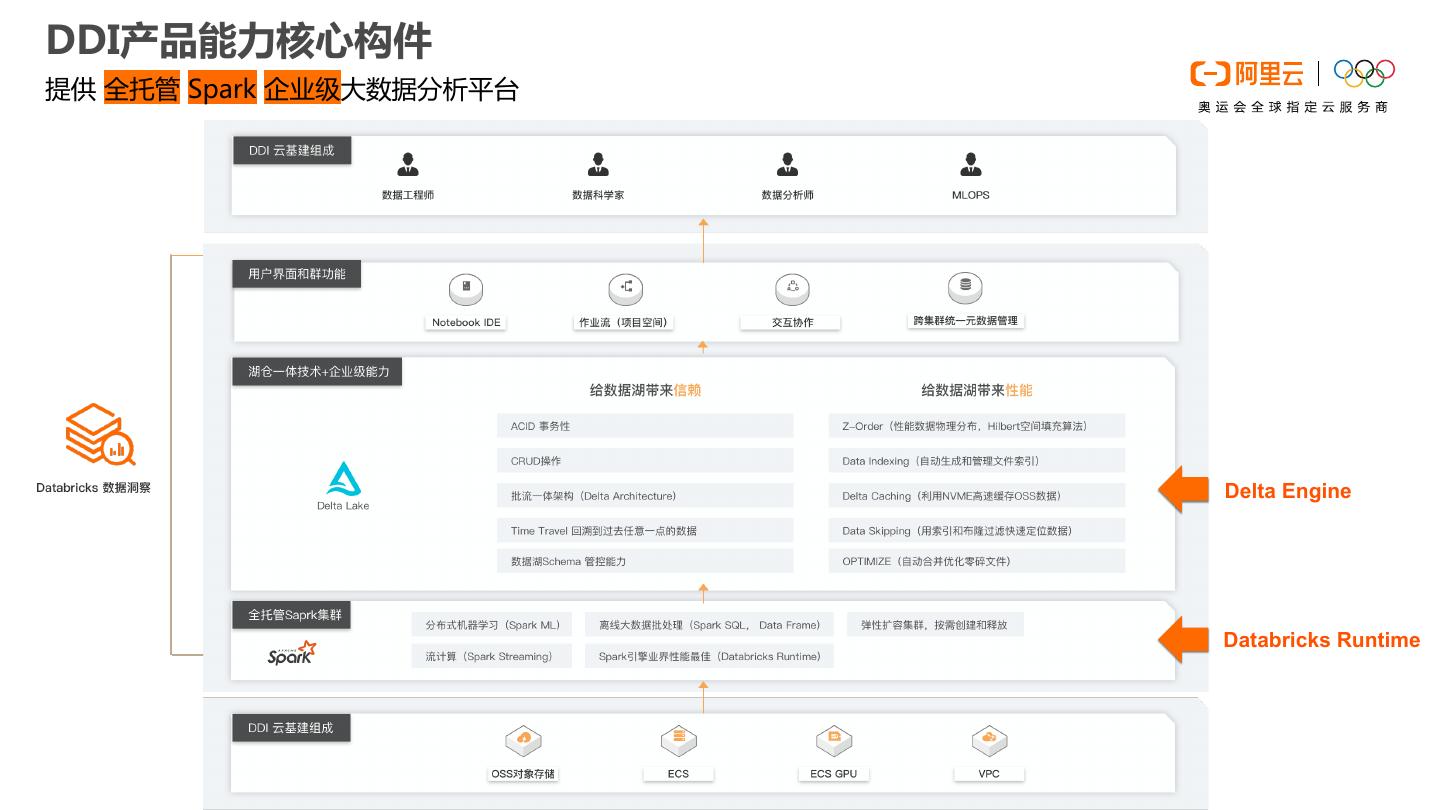Click the Delta Lake logo
The height and width of the screenshot is (810, 1440).
343,480
